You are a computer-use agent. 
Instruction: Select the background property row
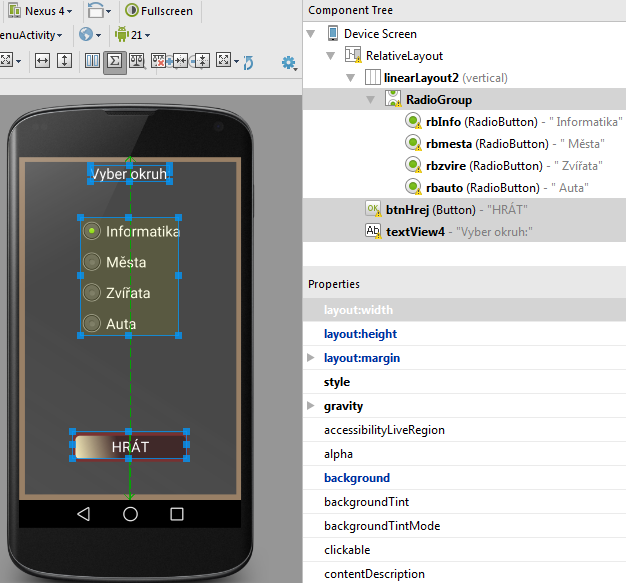click(464, 478)
